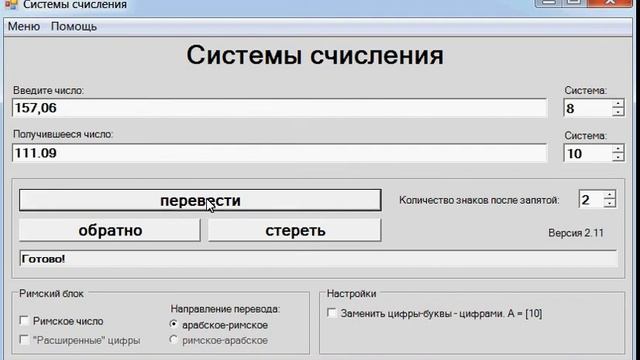Enable the Римское число checkbox
The height and width of the screenshot is (360, 640).
pyautogui.click(x=24, y=321)
